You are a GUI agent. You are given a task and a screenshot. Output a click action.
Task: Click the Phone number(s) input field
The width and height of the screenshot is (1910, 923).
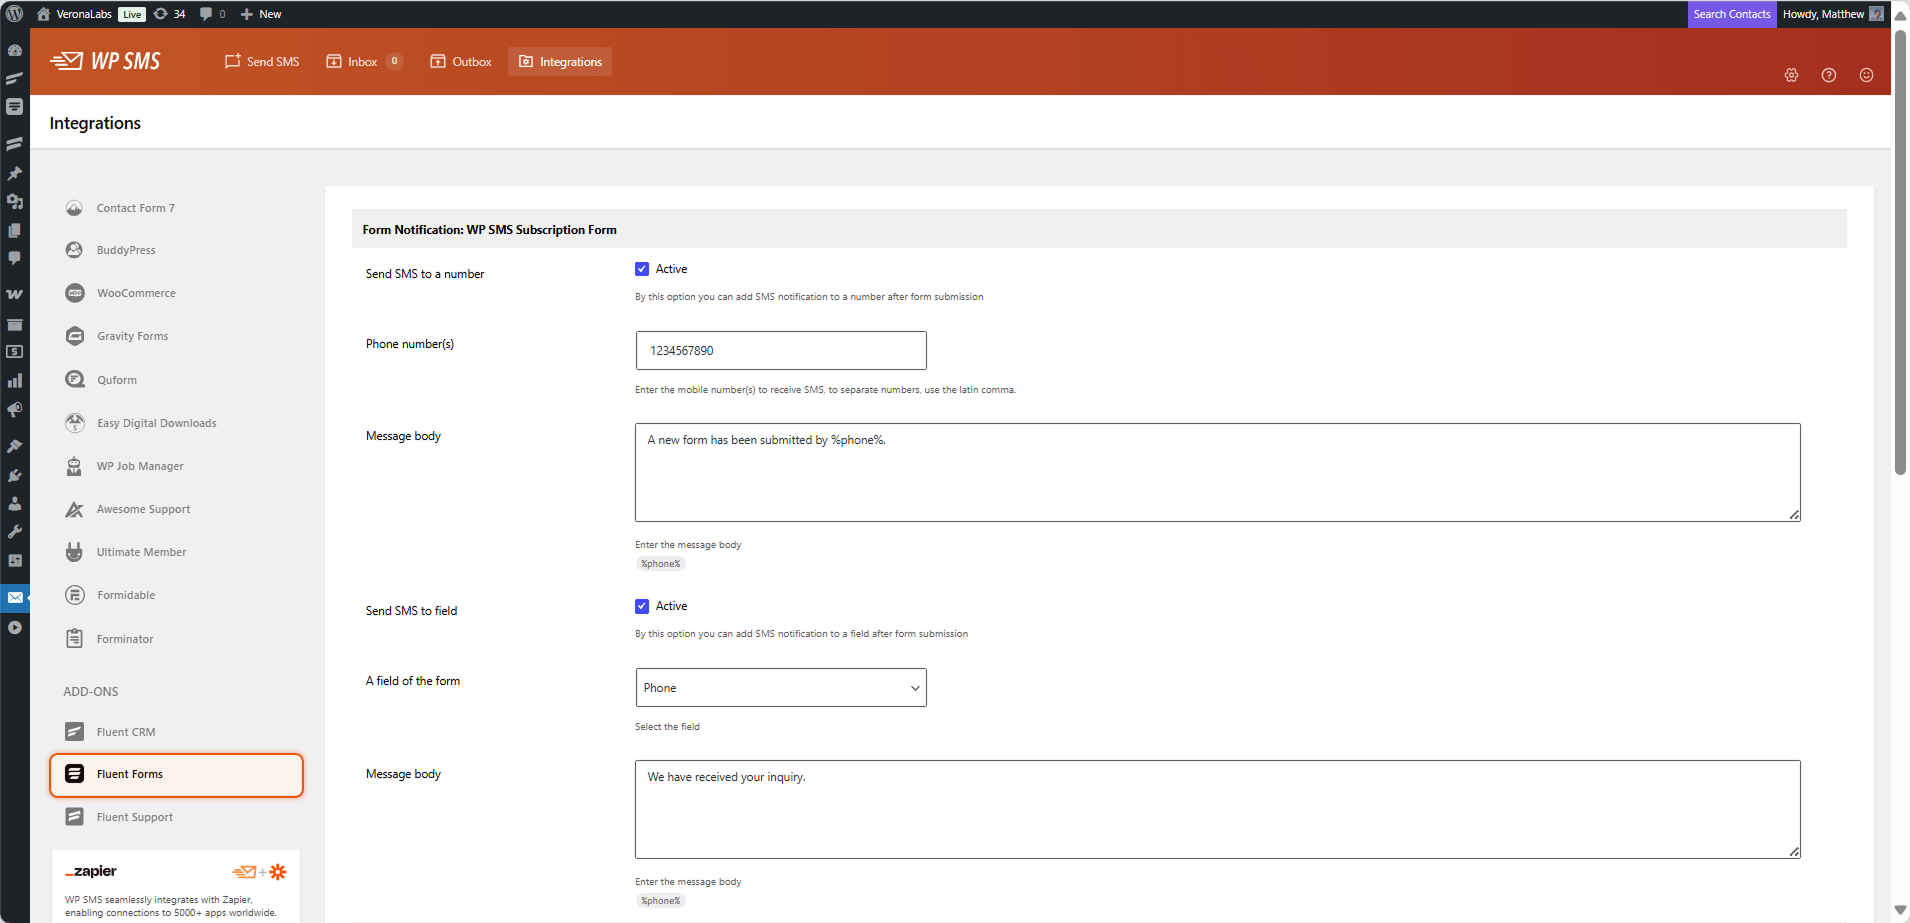[x=781, y=351]
